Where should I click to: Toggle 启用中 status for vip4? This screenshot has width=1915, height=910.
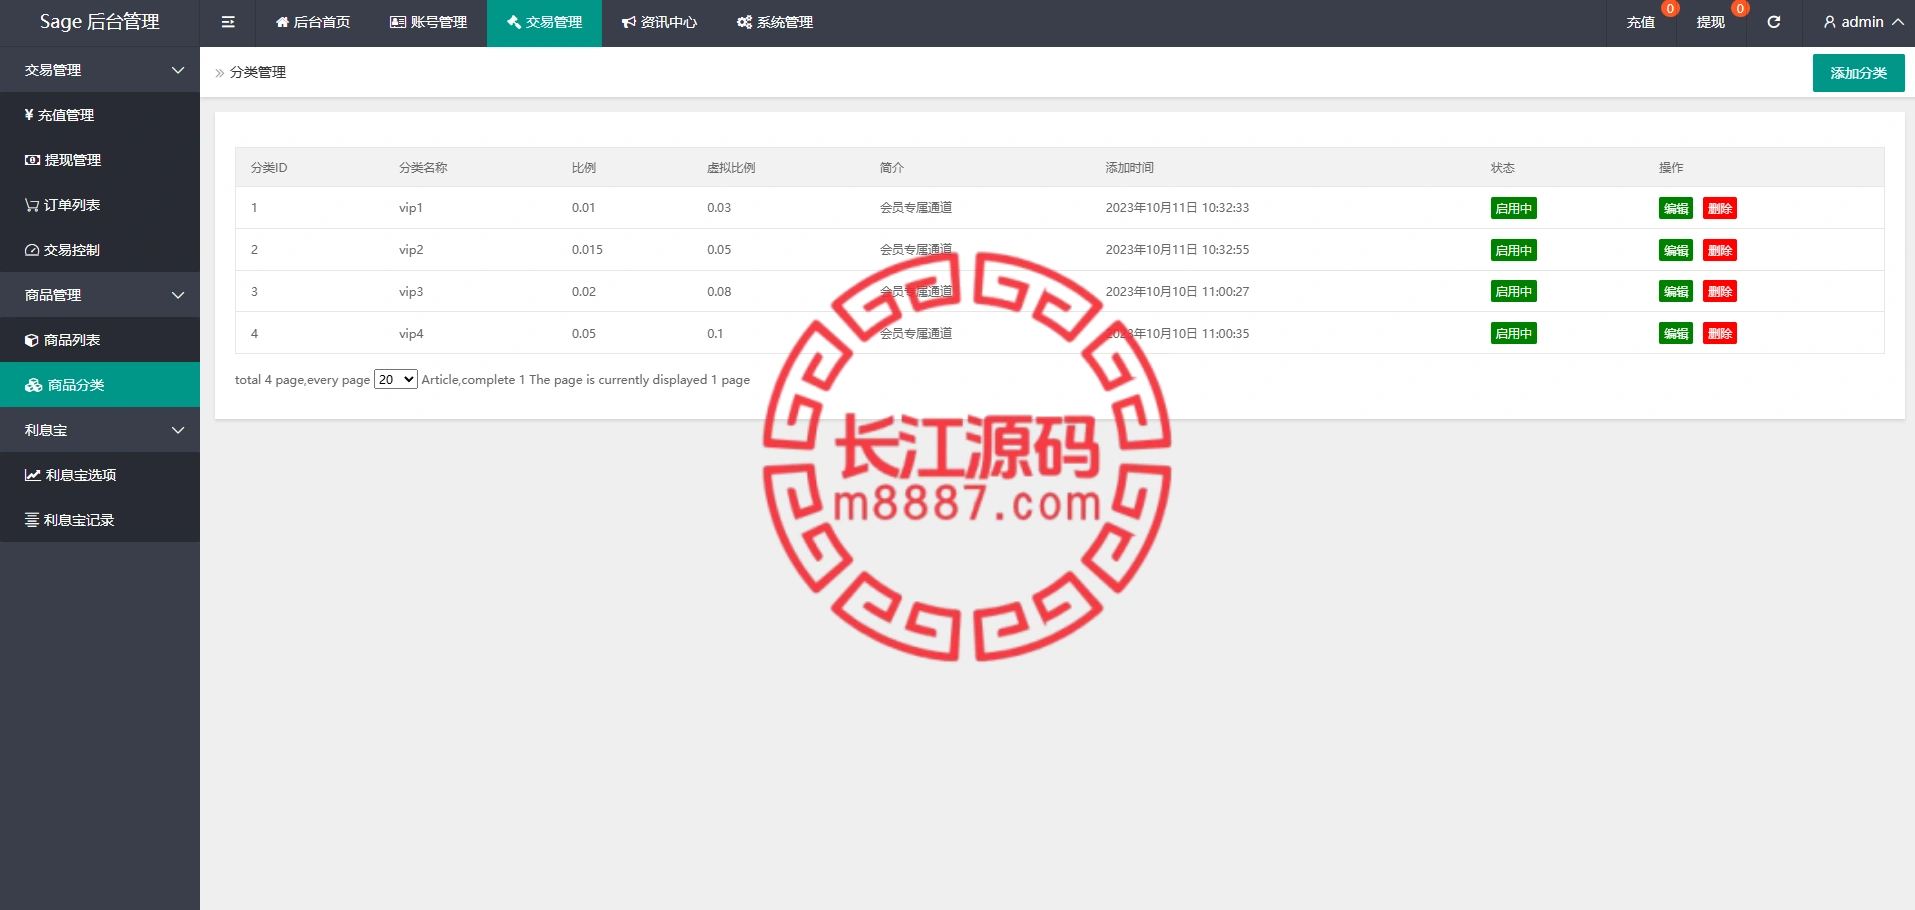tap(1513, 334)
